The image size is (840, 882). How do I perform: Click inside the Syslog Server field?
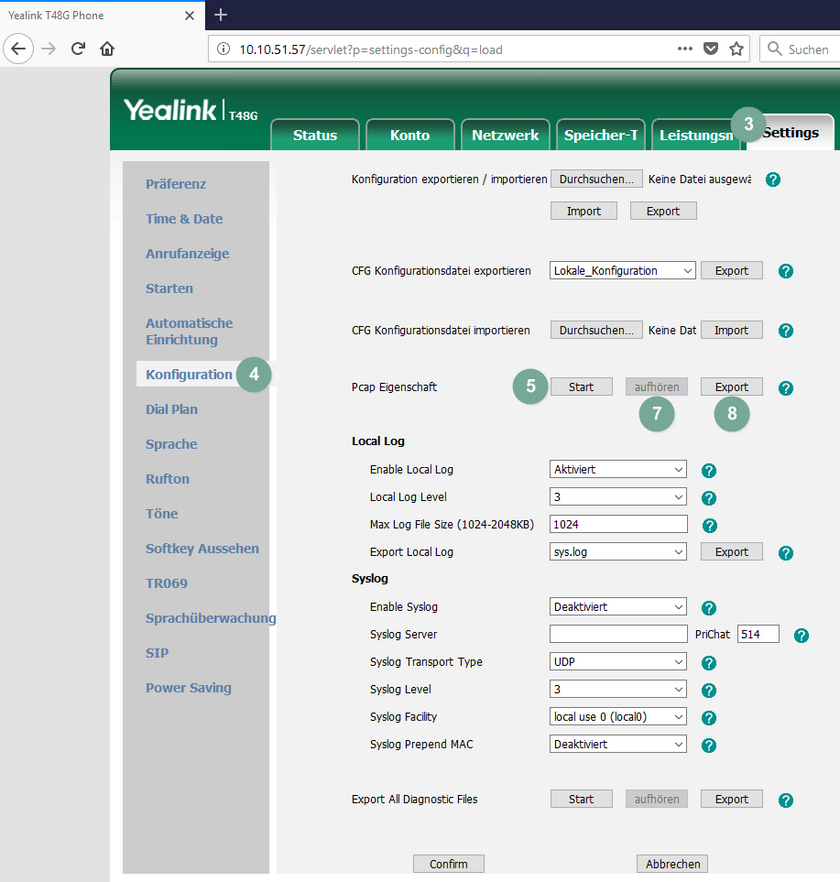coord(617,633)
